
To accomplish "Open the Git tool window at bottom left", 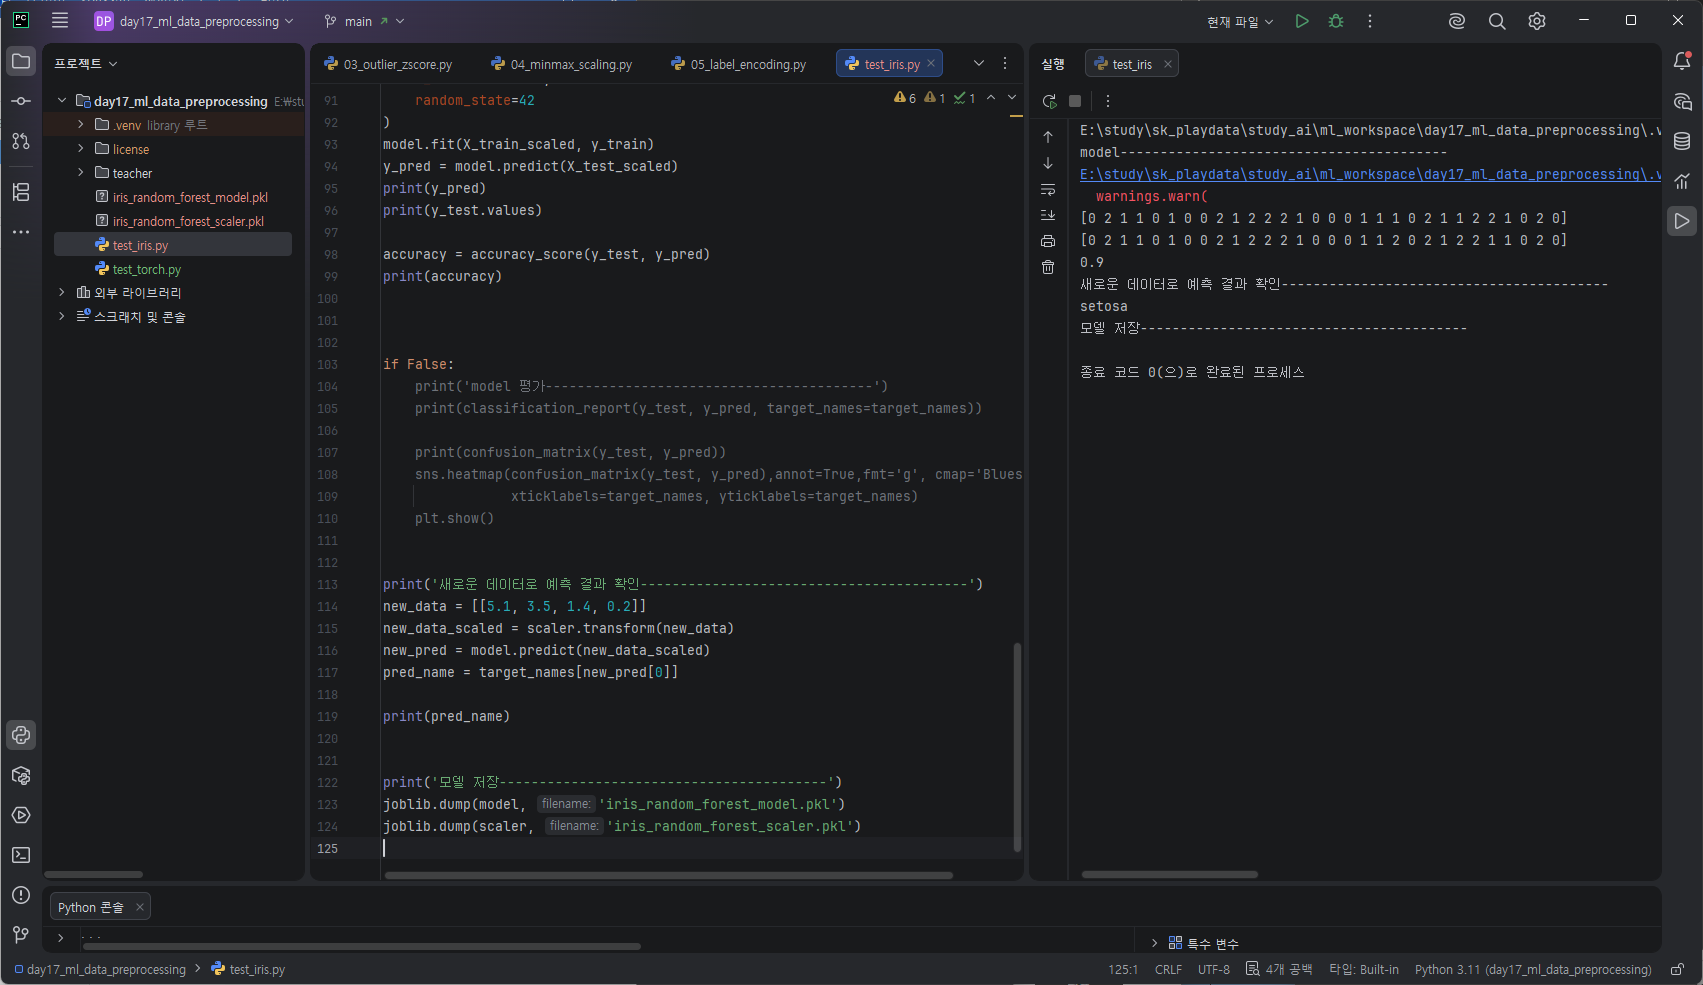I will tap(21, 935).
